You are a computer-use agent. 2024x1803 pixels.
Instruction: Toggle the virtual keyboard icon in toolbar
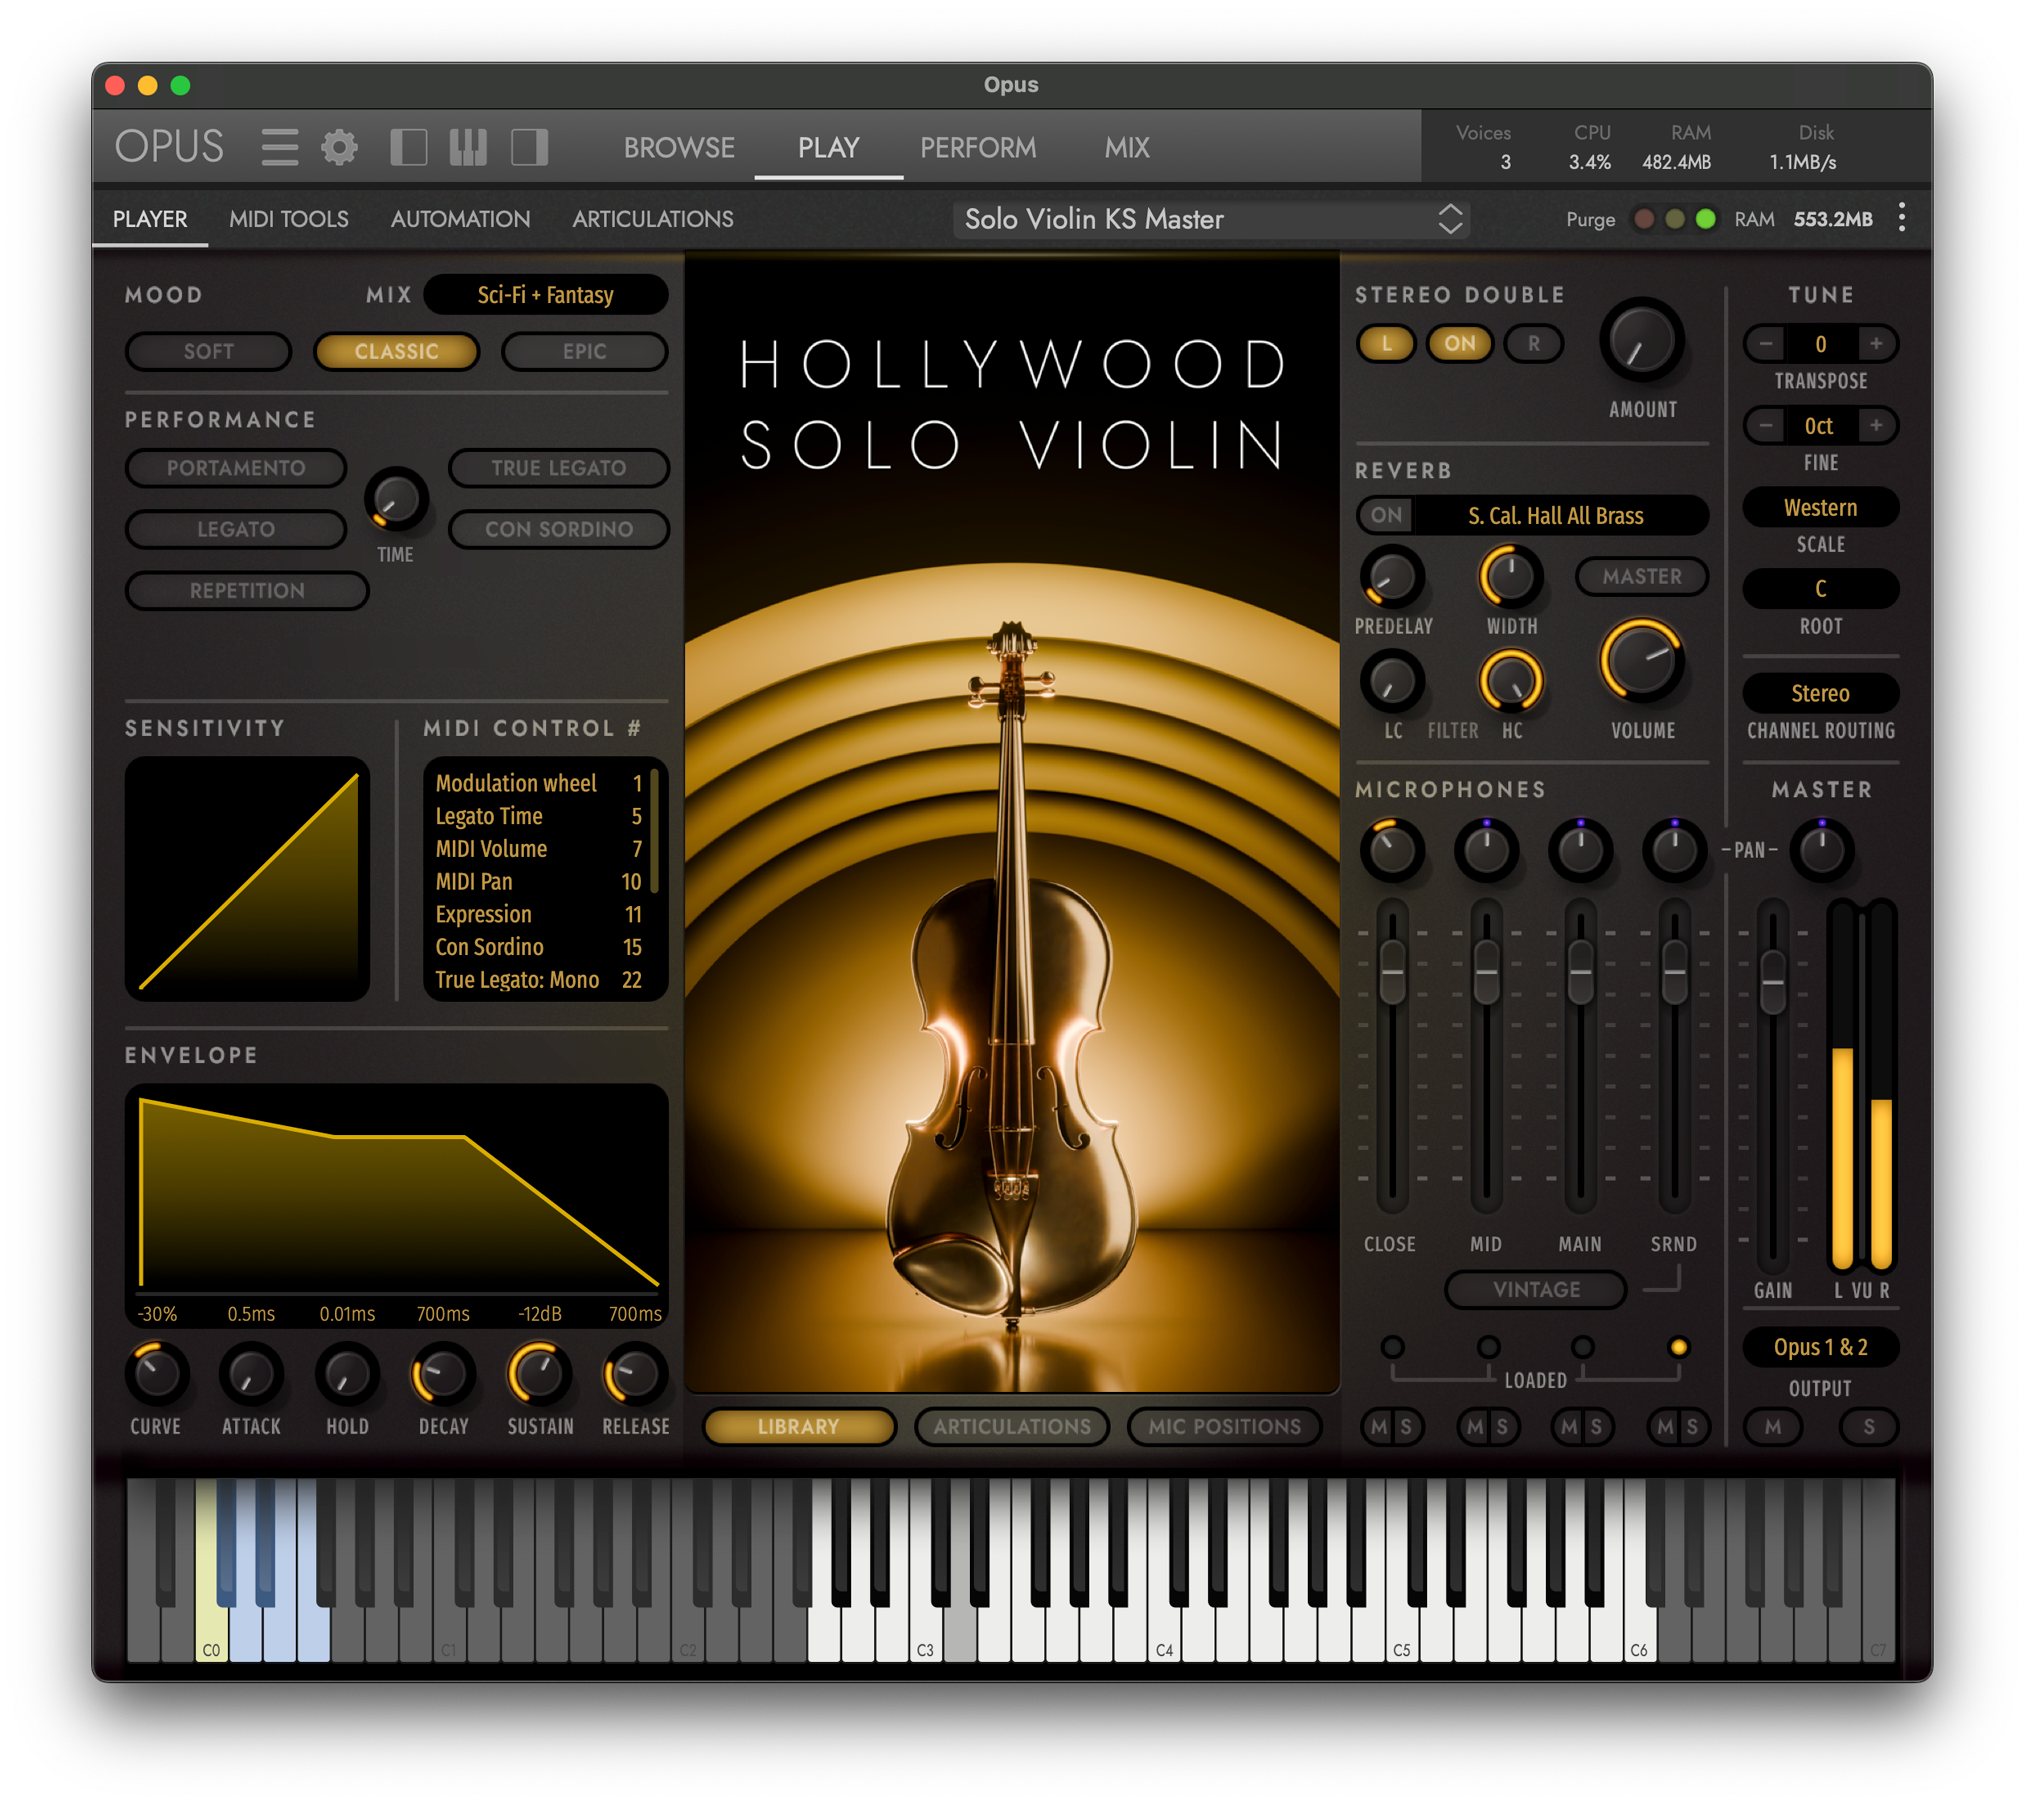(x=466, y=146)
